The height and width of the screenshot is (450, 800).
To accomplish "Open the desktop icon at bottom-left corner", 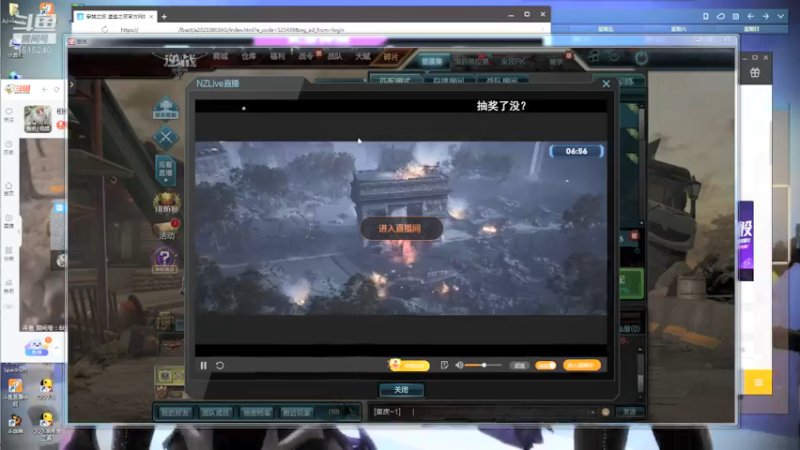I will 15,425.
